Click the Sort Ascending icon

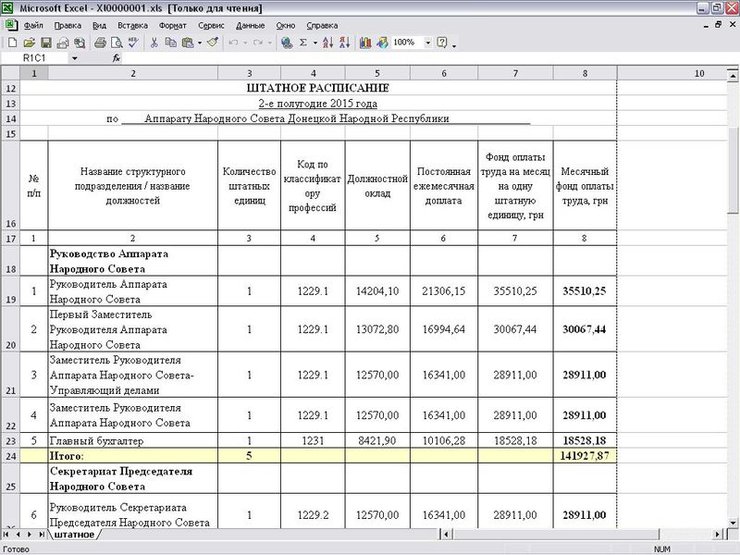tap(330, 43)
